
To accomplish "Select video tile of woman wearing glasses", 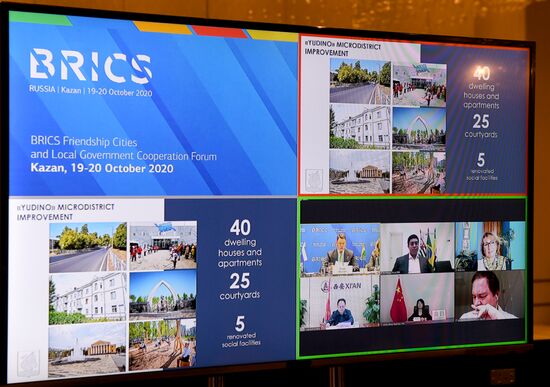I will [490, 246].
